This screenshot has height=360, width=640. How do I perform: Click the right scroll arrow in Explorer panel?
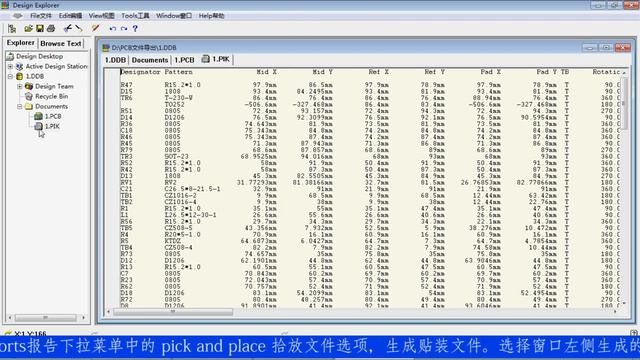(x=84, y=317)
